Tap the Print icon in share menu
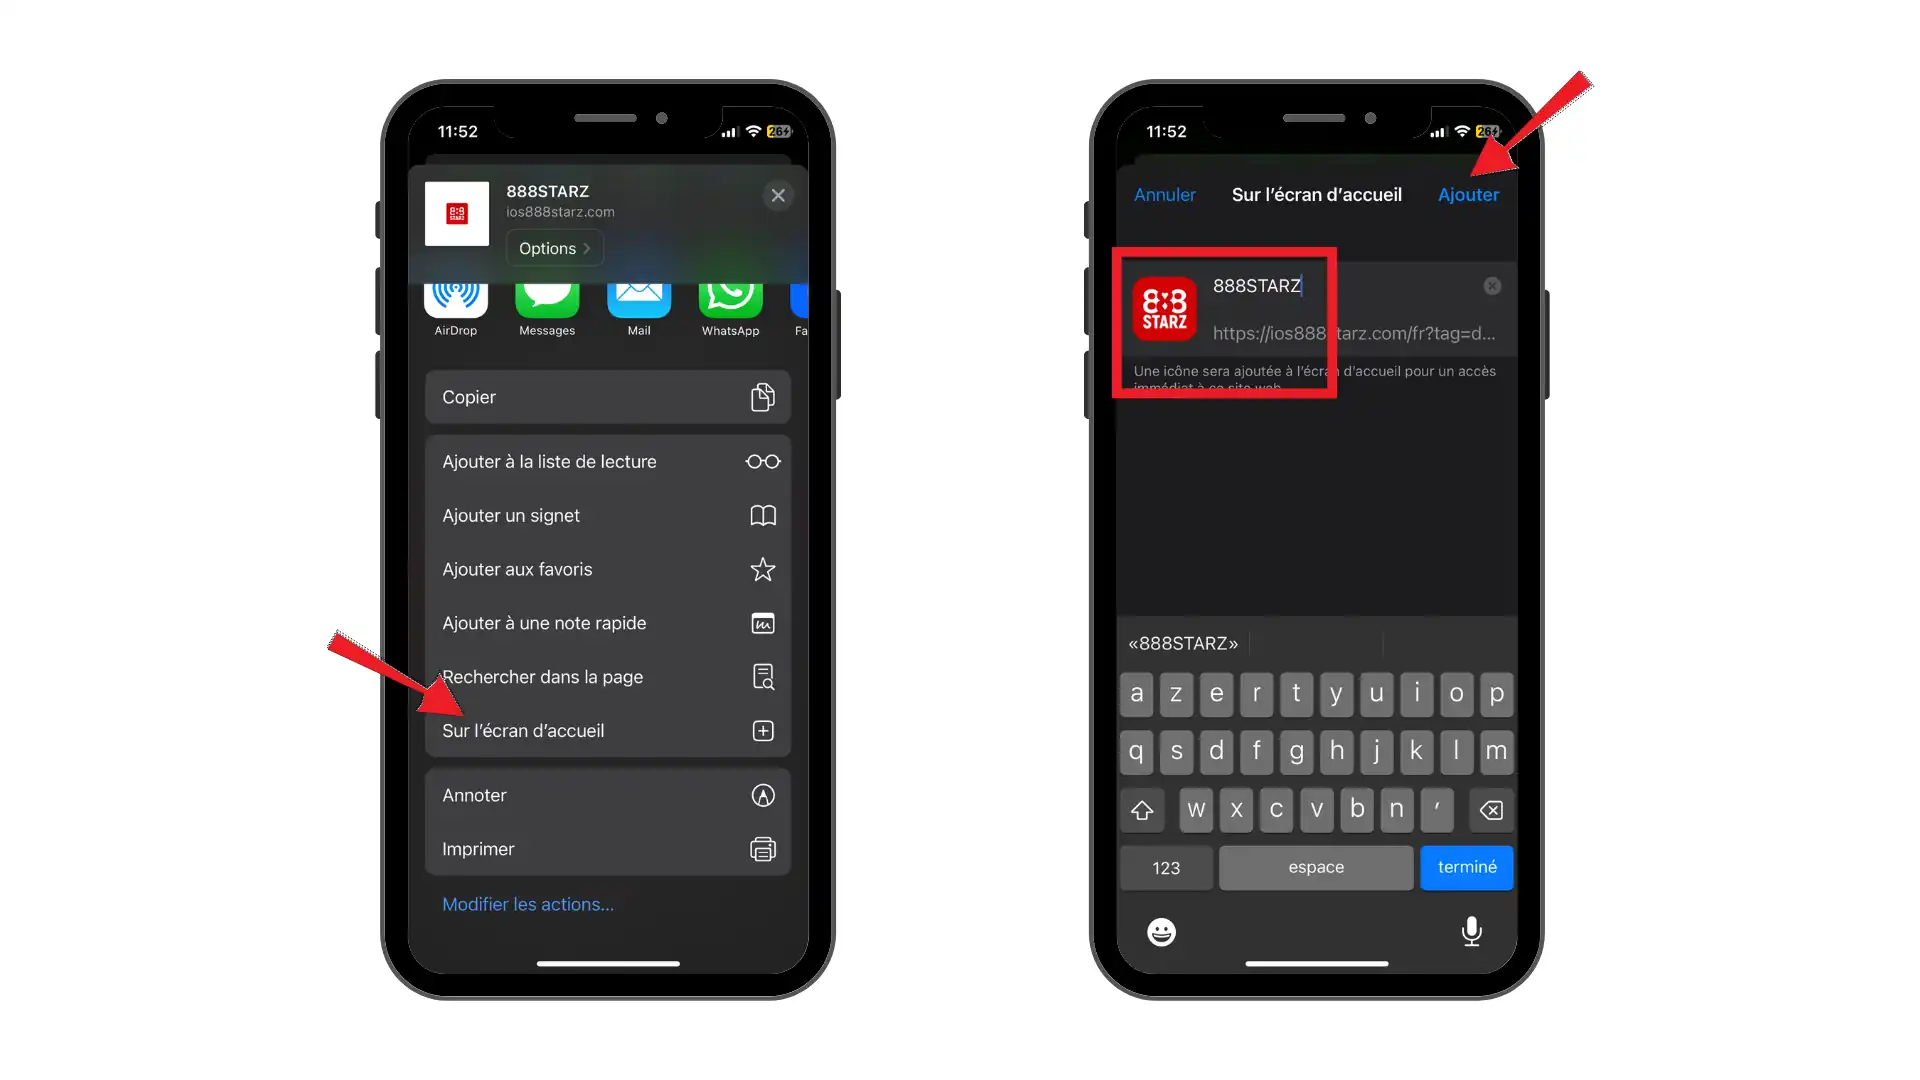 pos(762,848)
